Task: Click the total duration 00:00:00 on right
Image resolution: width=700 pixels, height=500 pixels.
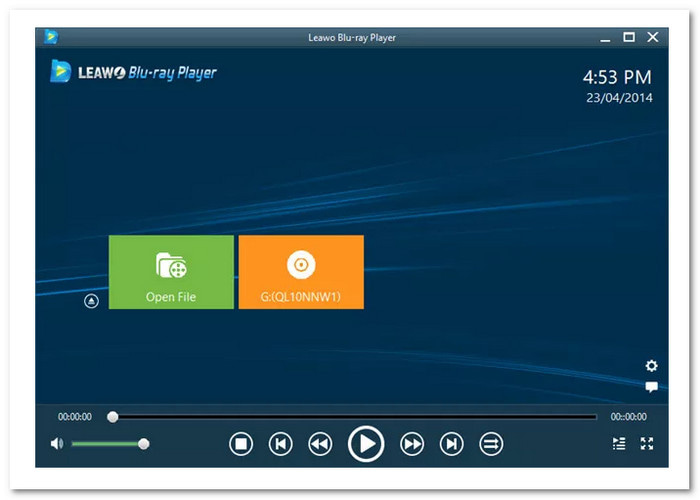Action: tap(629, 417)
